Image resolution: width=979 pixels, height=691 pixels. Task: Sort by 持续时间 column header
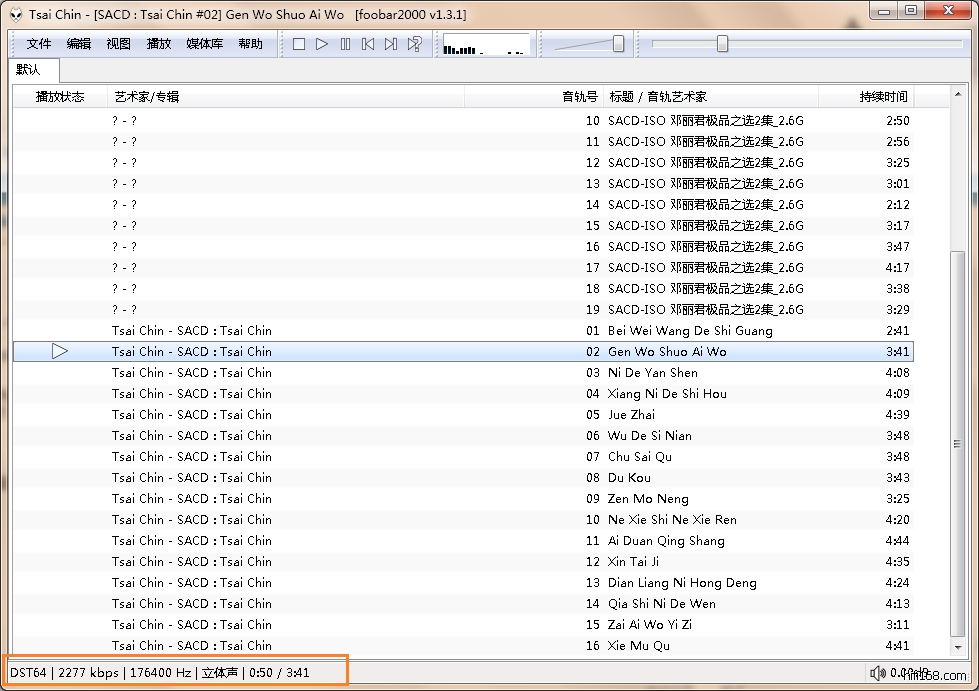883,97
